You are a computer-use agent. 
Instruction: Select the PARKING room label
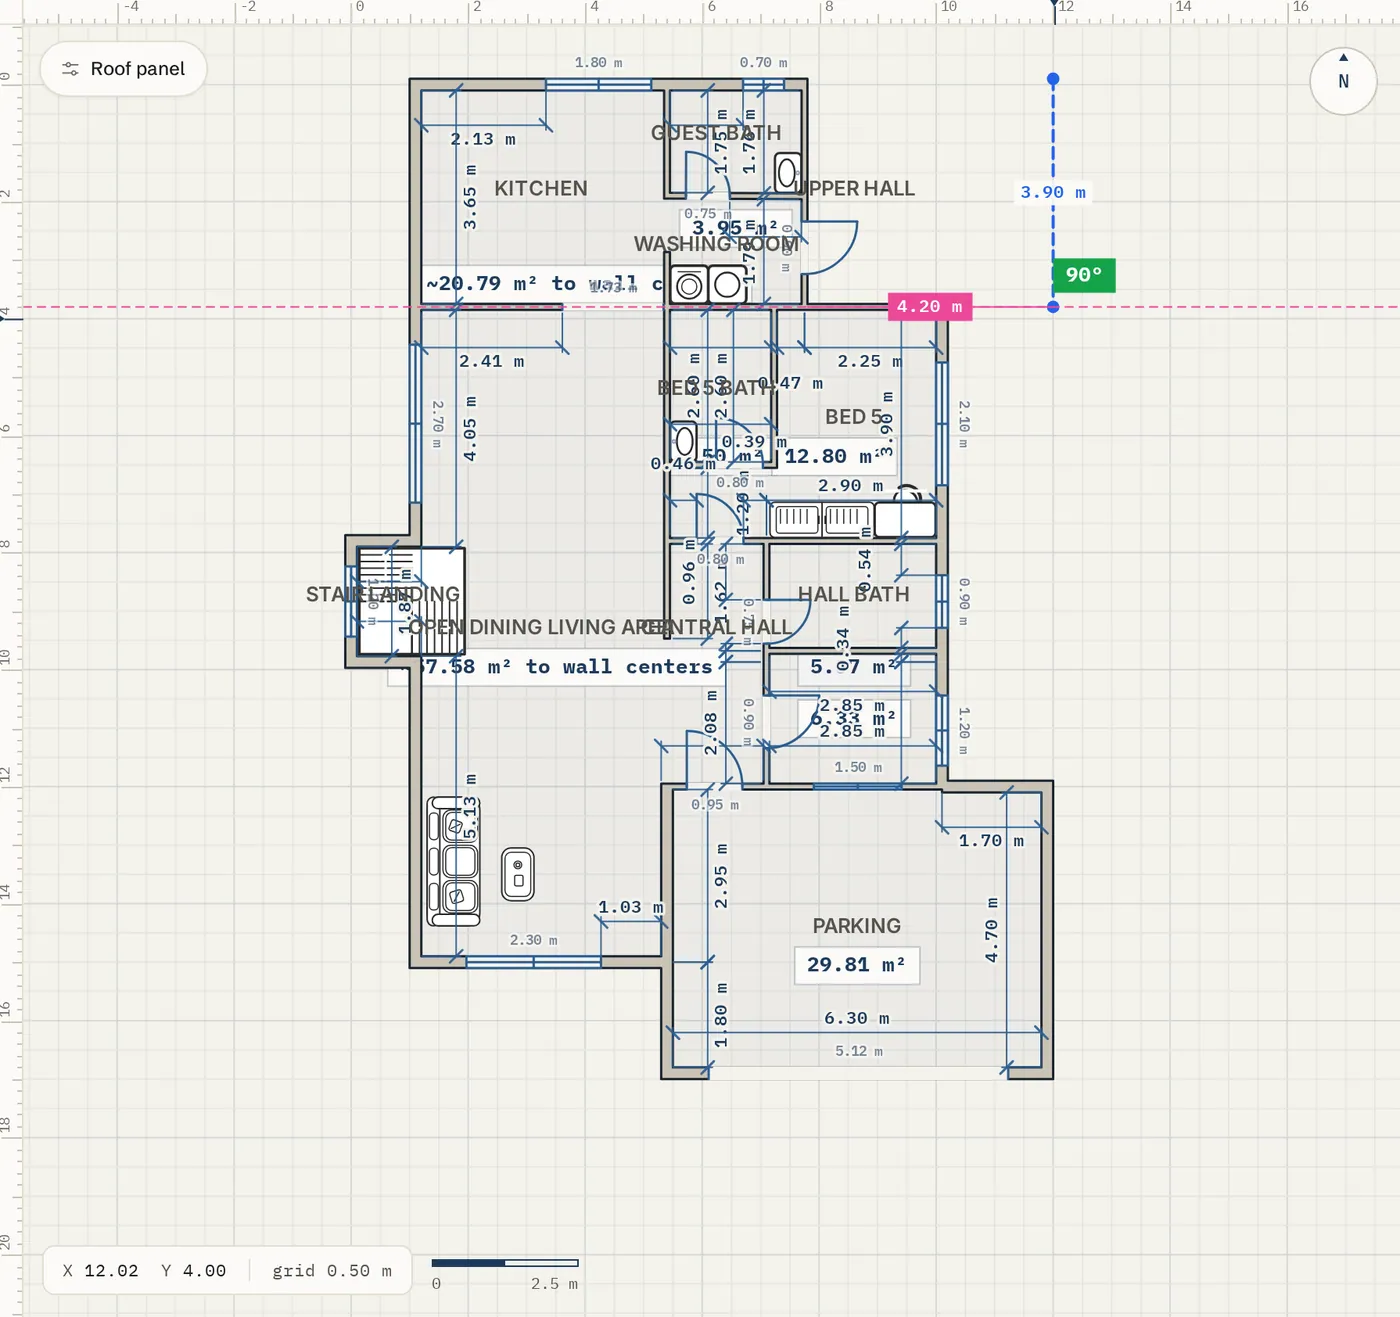pos(856,926)
